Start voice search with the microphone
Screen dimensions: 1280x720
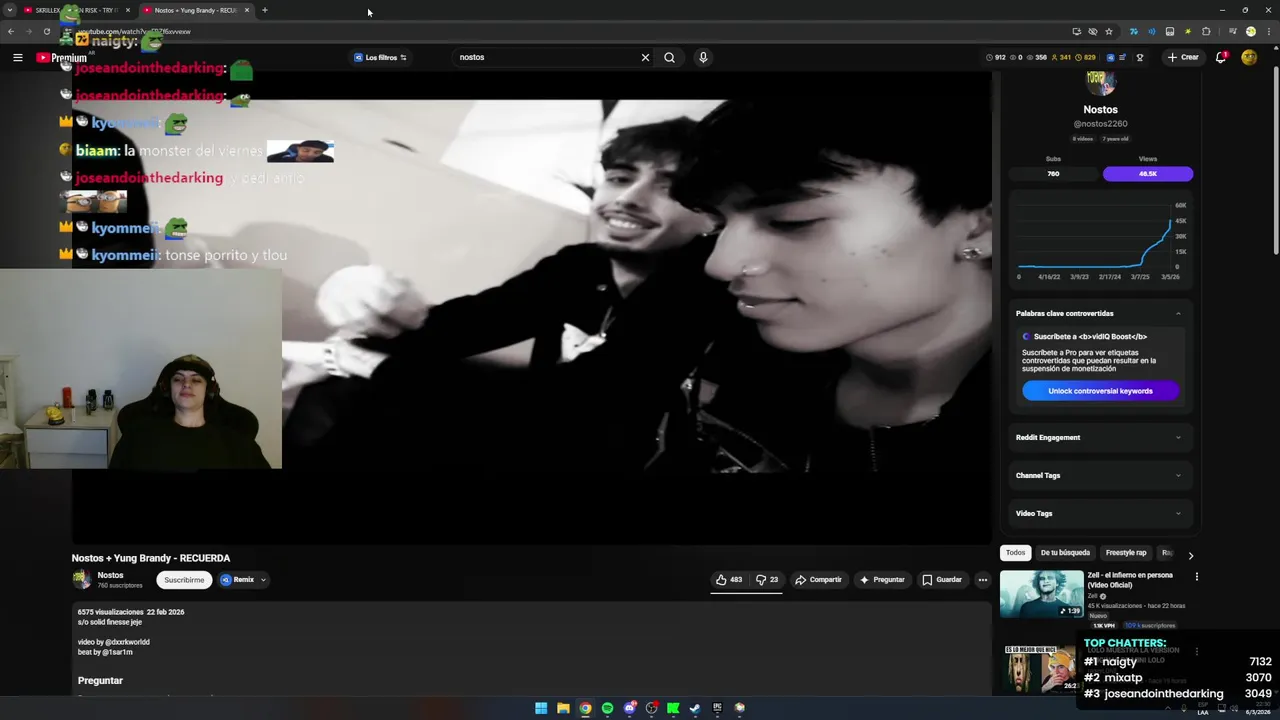click(703, 57)
